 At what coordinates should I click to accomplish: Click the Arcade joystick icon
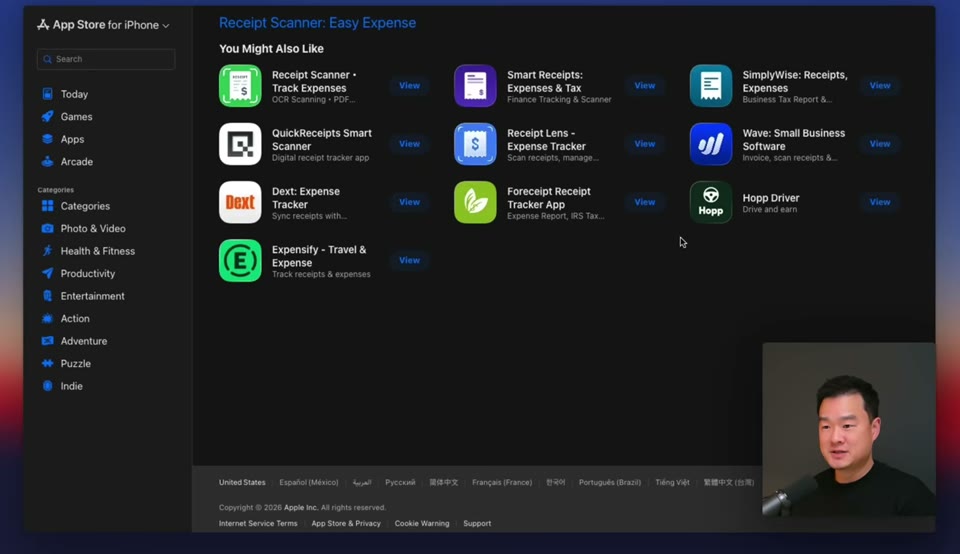47,162
